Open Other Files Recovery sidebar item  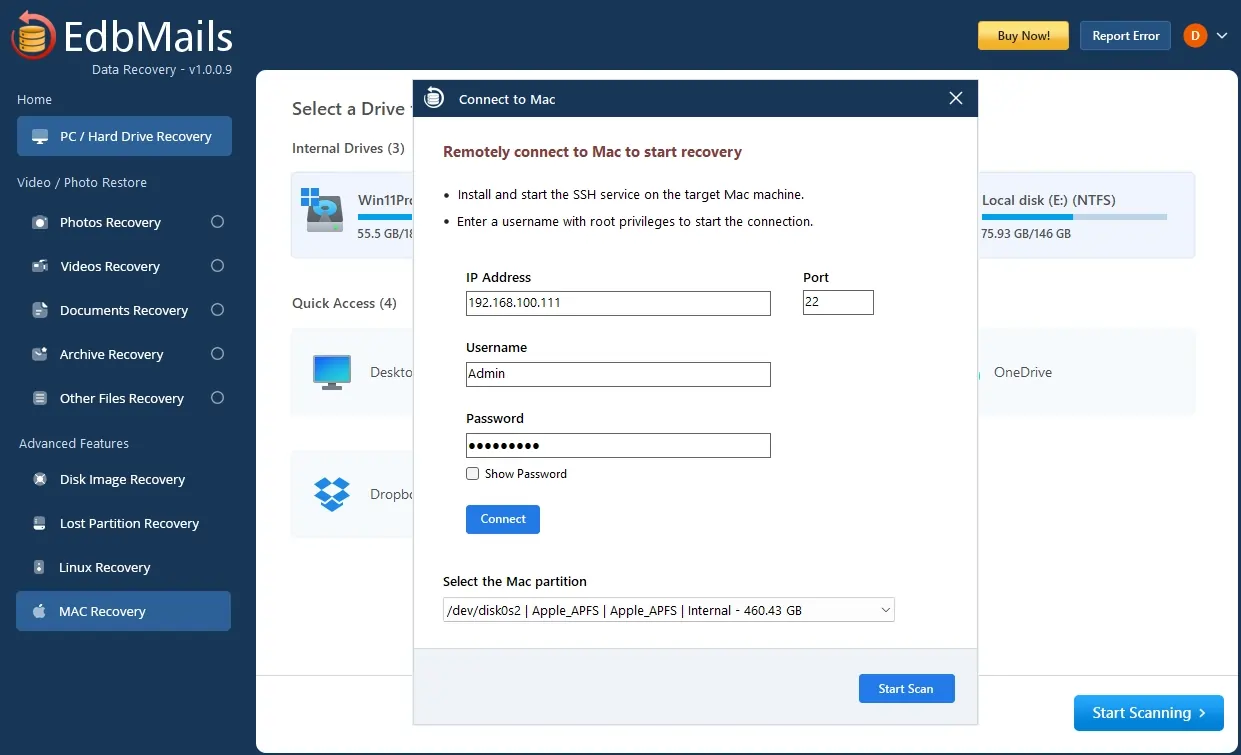[124, 398]
